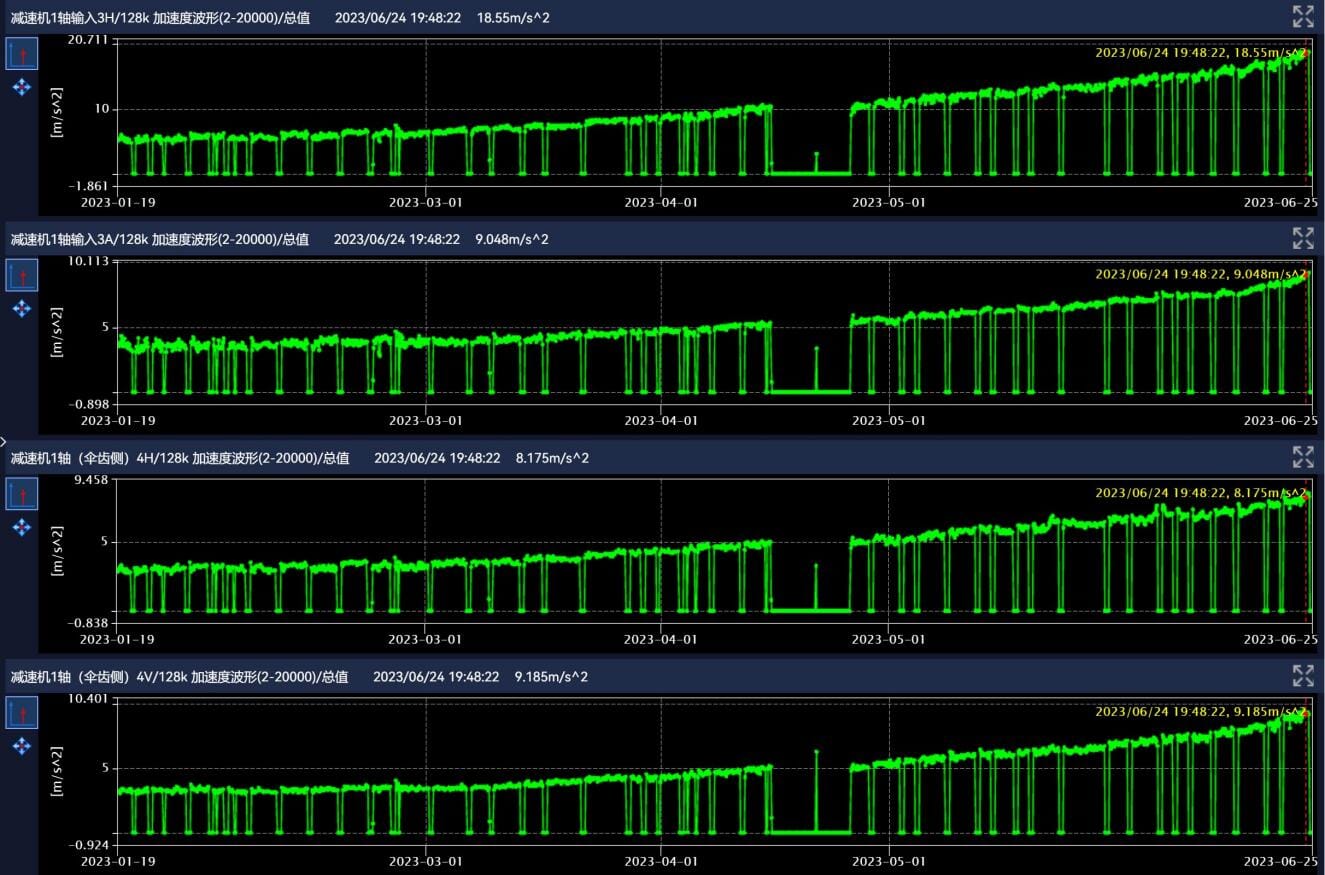
Task: Toggle the vertical axis tool on 4H chart
Action: coord(22,494)
